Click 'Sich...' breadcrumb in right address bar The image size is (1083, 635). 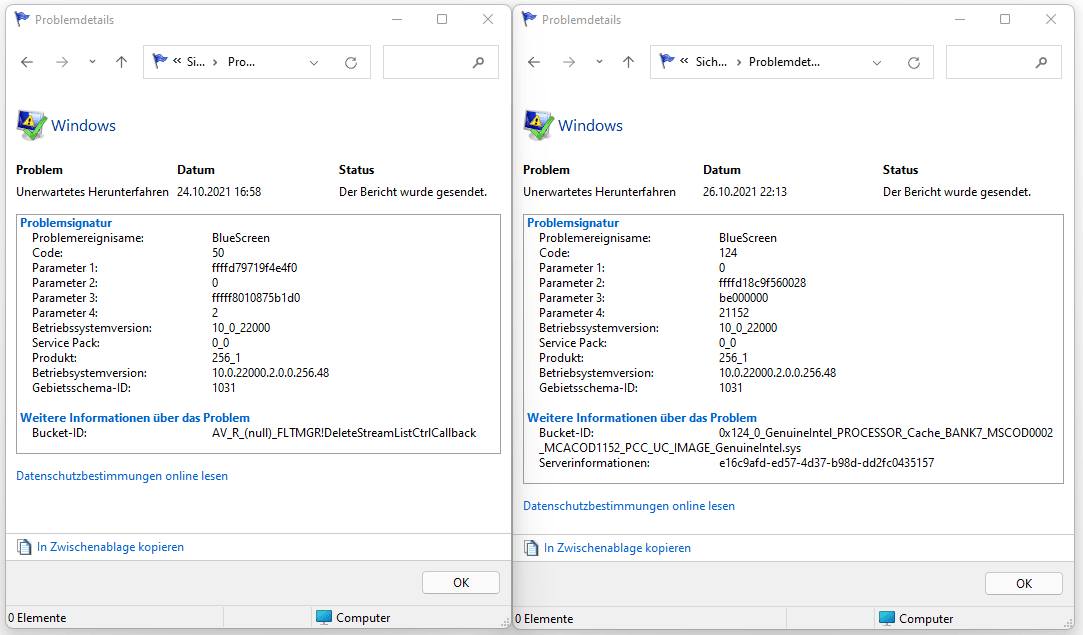pos(711,62)
